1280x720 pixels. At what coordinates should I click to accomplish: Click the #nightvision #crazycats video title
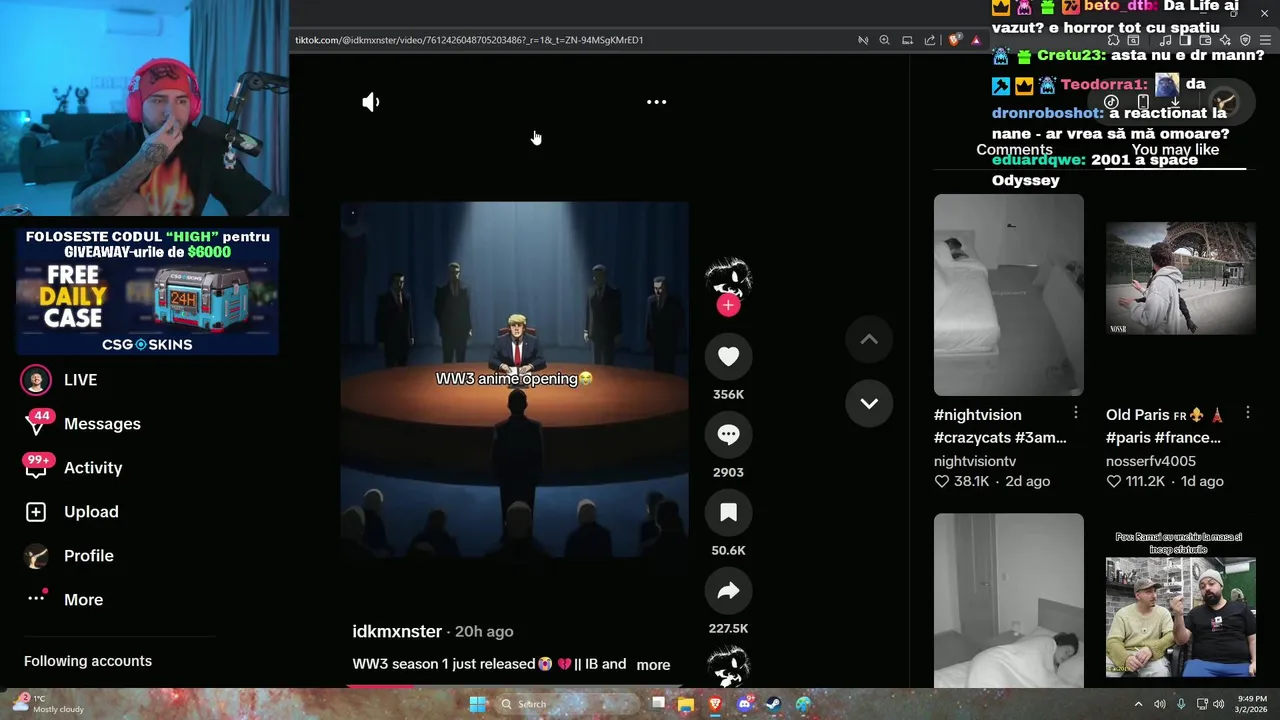(1000, 426)
